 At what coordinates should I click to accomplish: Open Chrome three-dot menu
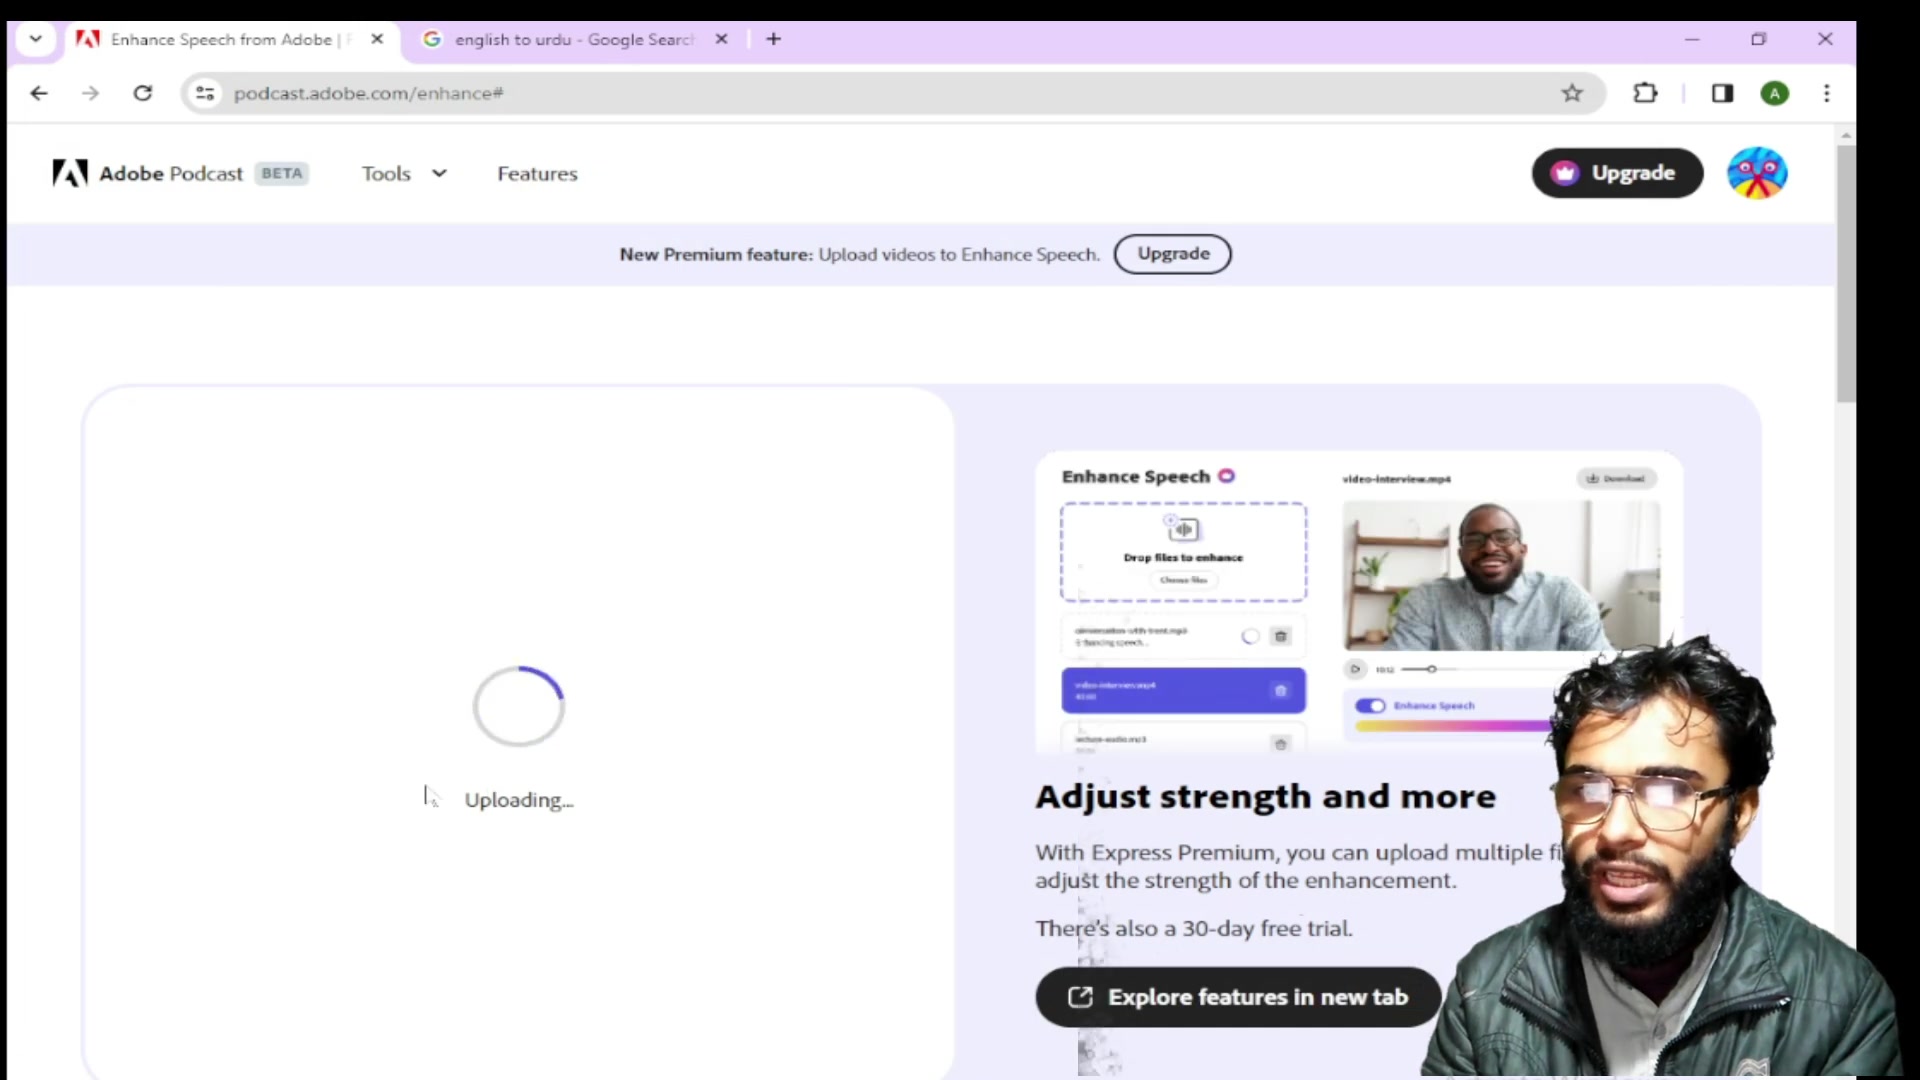[x=1827, y=93]
